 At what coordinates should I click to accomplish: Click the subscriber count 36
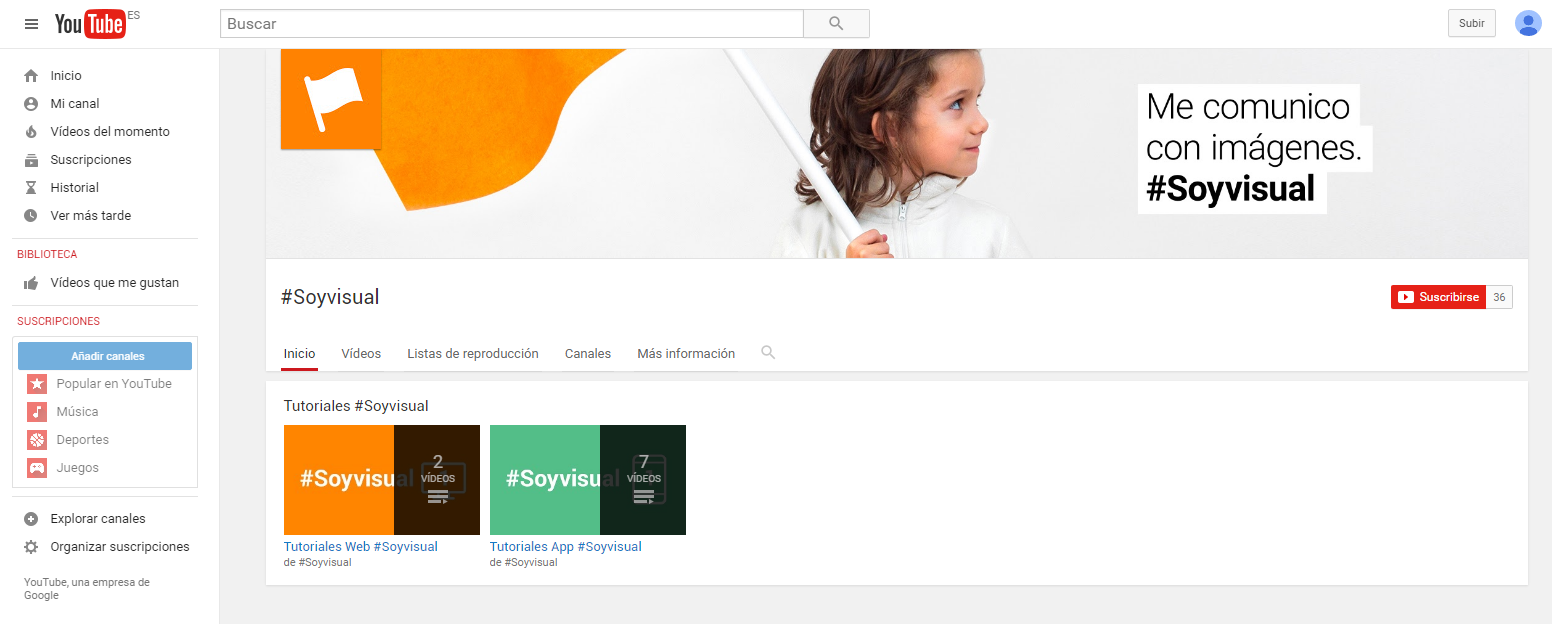(x=1499, y=297)
